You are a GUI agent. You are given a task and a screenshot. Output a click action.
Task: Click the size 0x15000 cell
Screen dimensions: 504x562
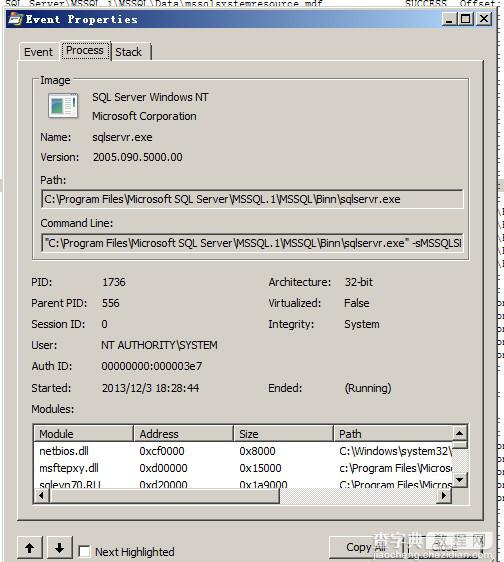[260, 468]
